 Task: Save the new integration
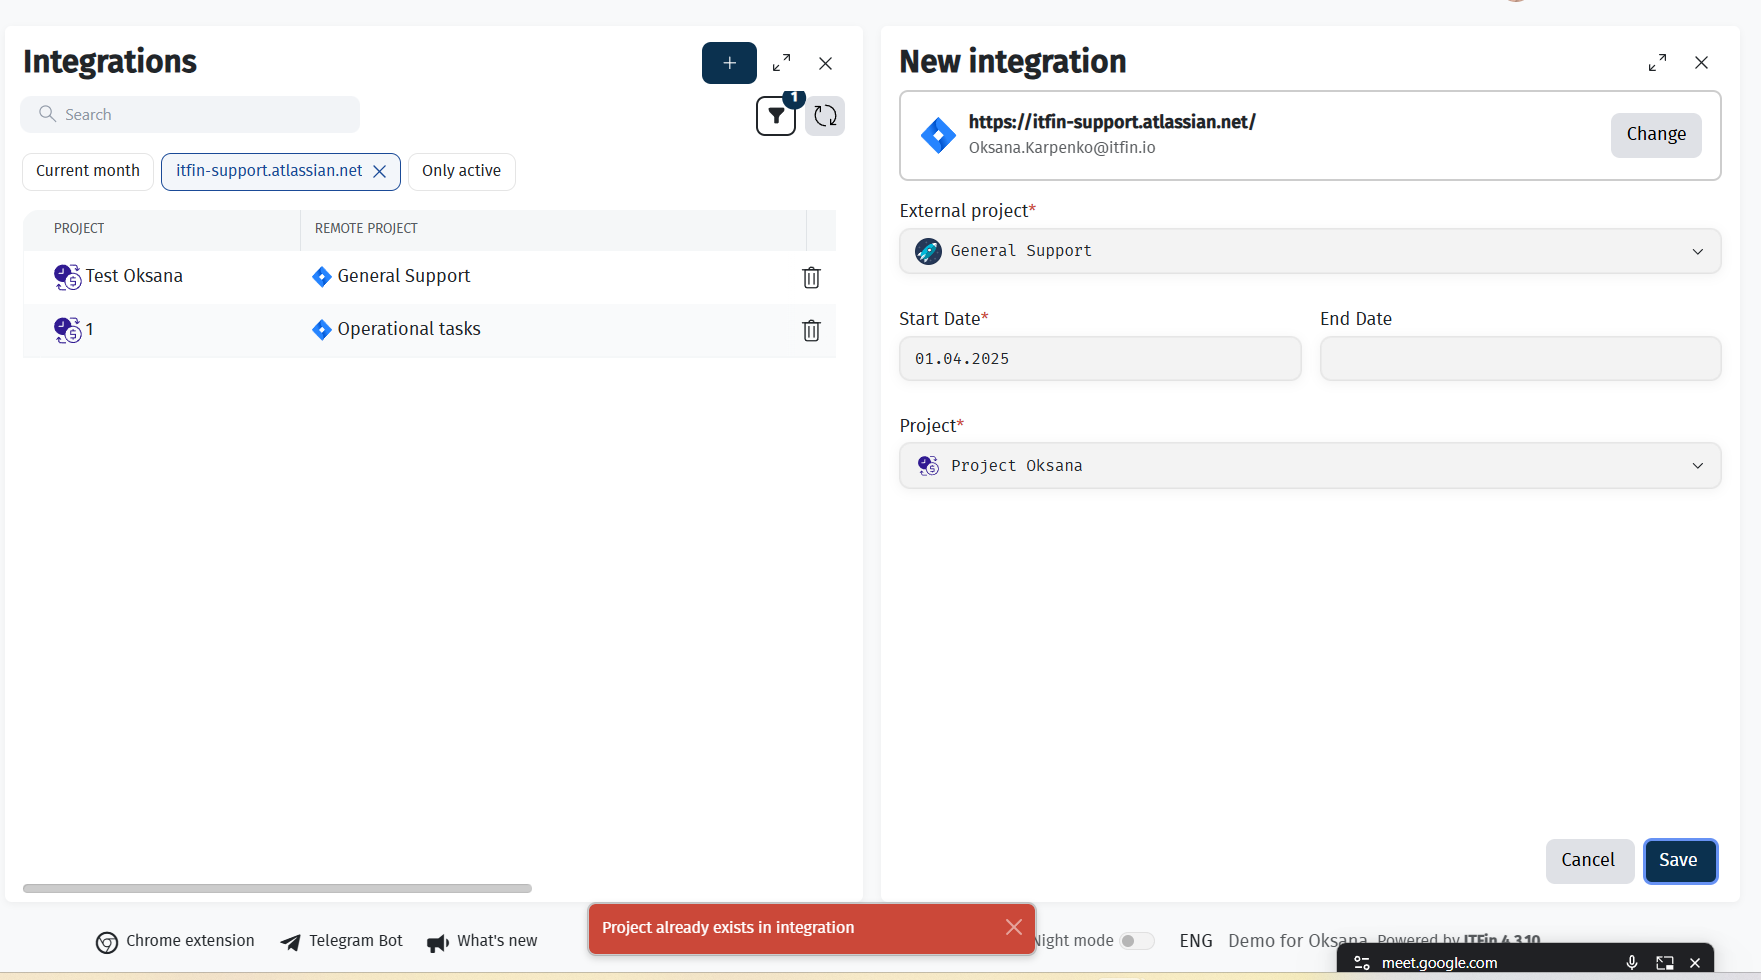(x=1680, y=861)
